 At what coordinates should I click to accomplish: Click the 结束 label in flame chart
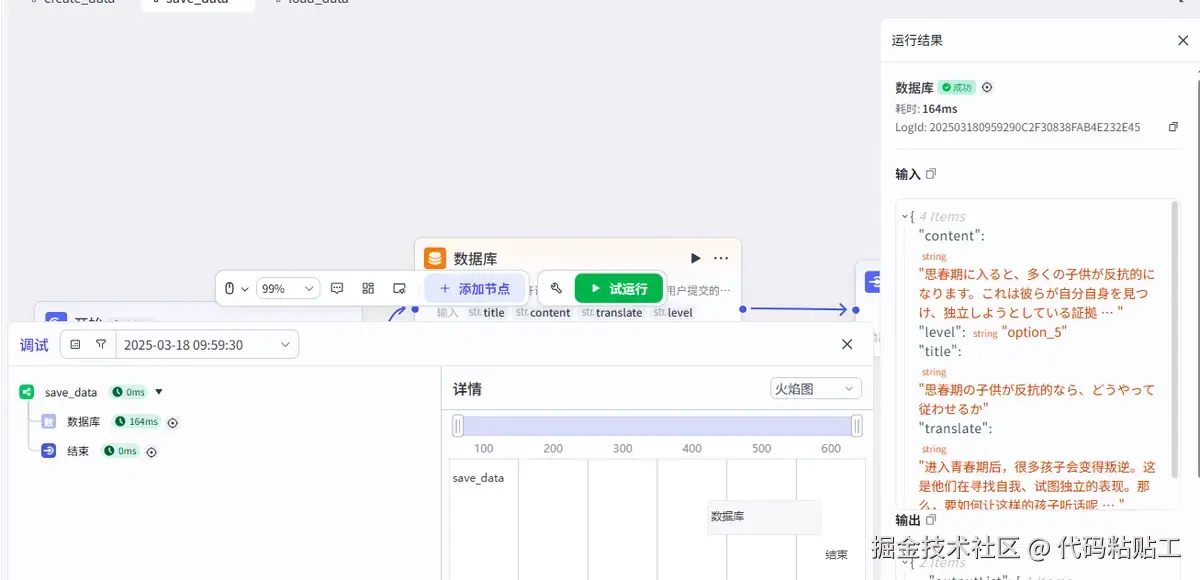pos(836,555)
